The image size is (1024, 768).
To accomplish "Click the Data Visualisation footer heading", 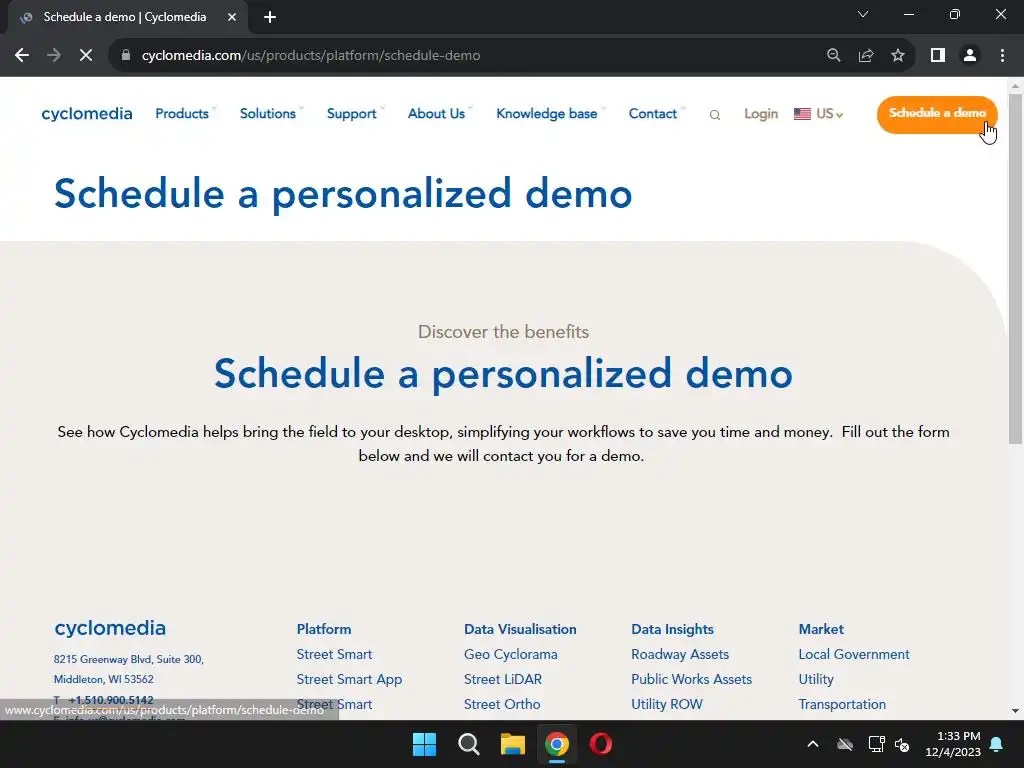I will click(x=520, y=629).
